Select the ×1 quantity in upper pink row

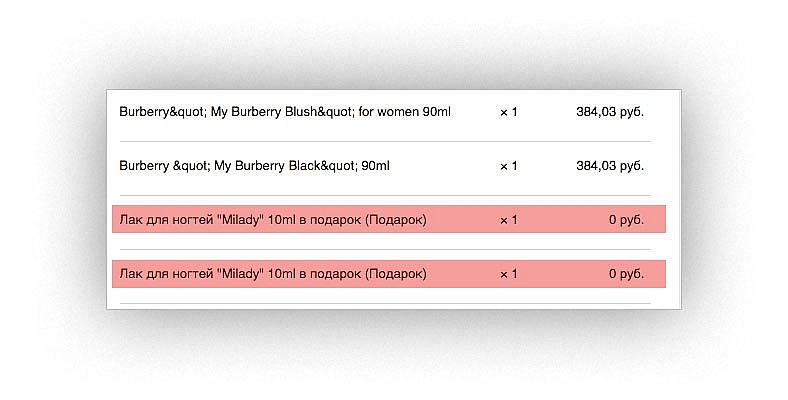pos(509,220)
